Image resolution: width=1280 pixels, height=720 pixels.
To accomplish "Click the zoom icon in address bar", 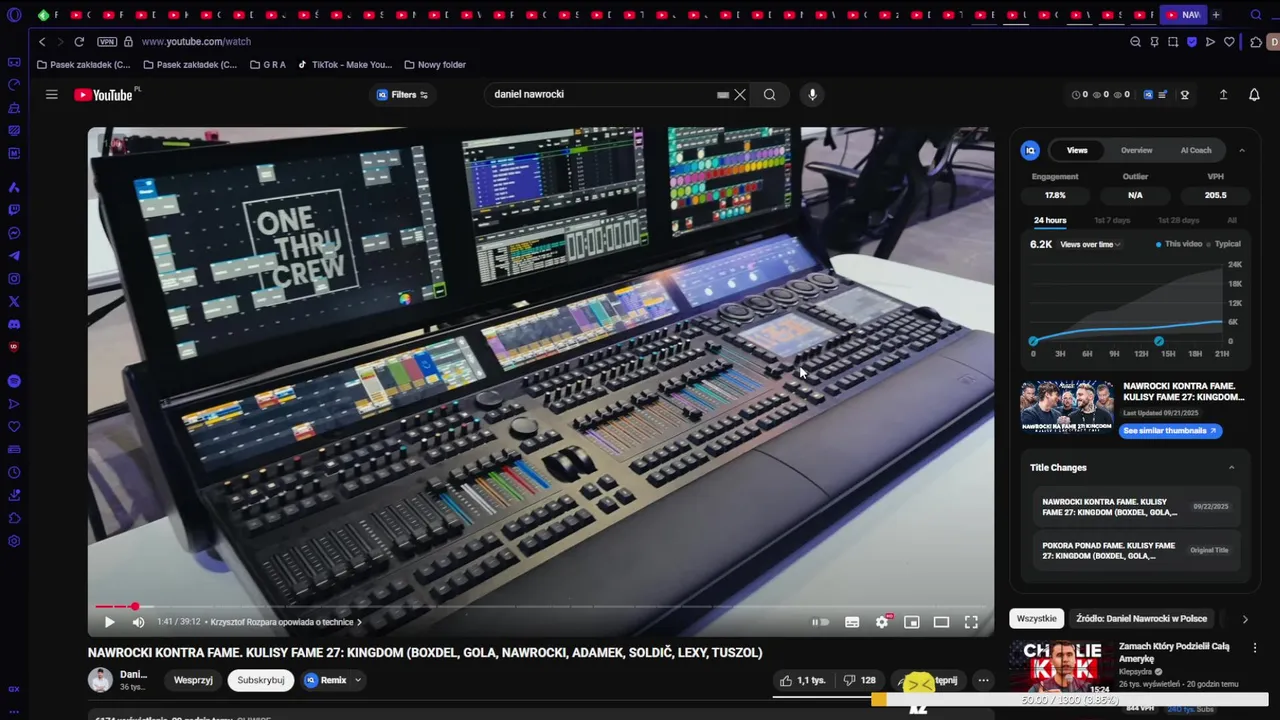I will 1135,42.
